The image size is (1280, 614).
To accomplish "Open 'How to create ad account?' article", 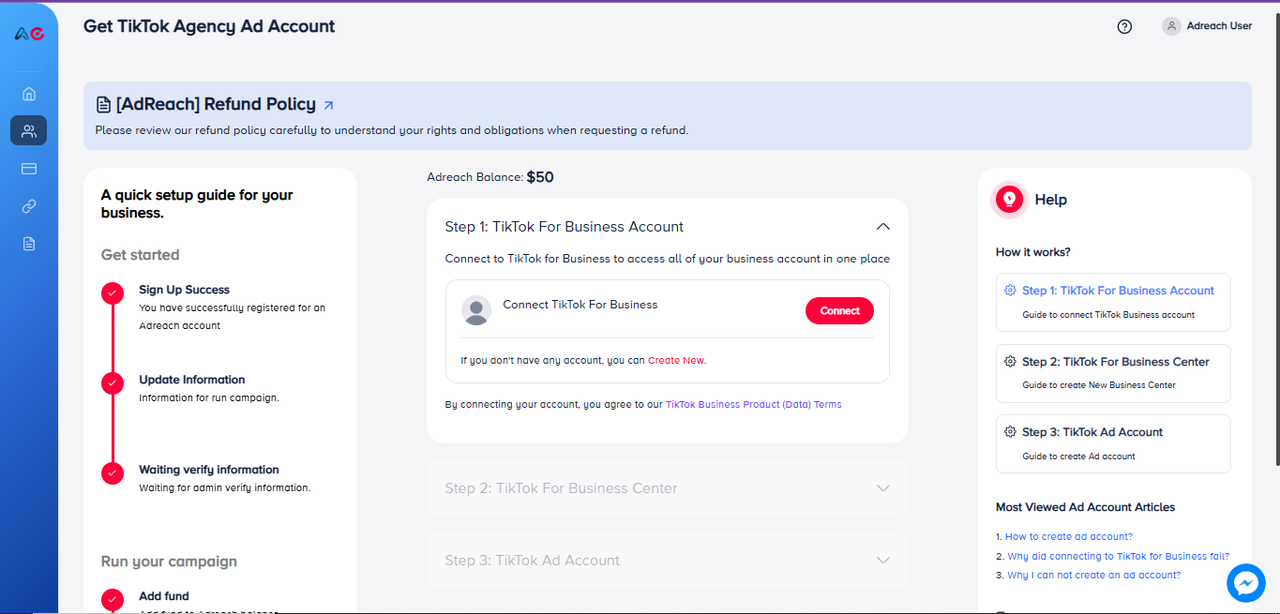I will click(x=1068, y=537).
